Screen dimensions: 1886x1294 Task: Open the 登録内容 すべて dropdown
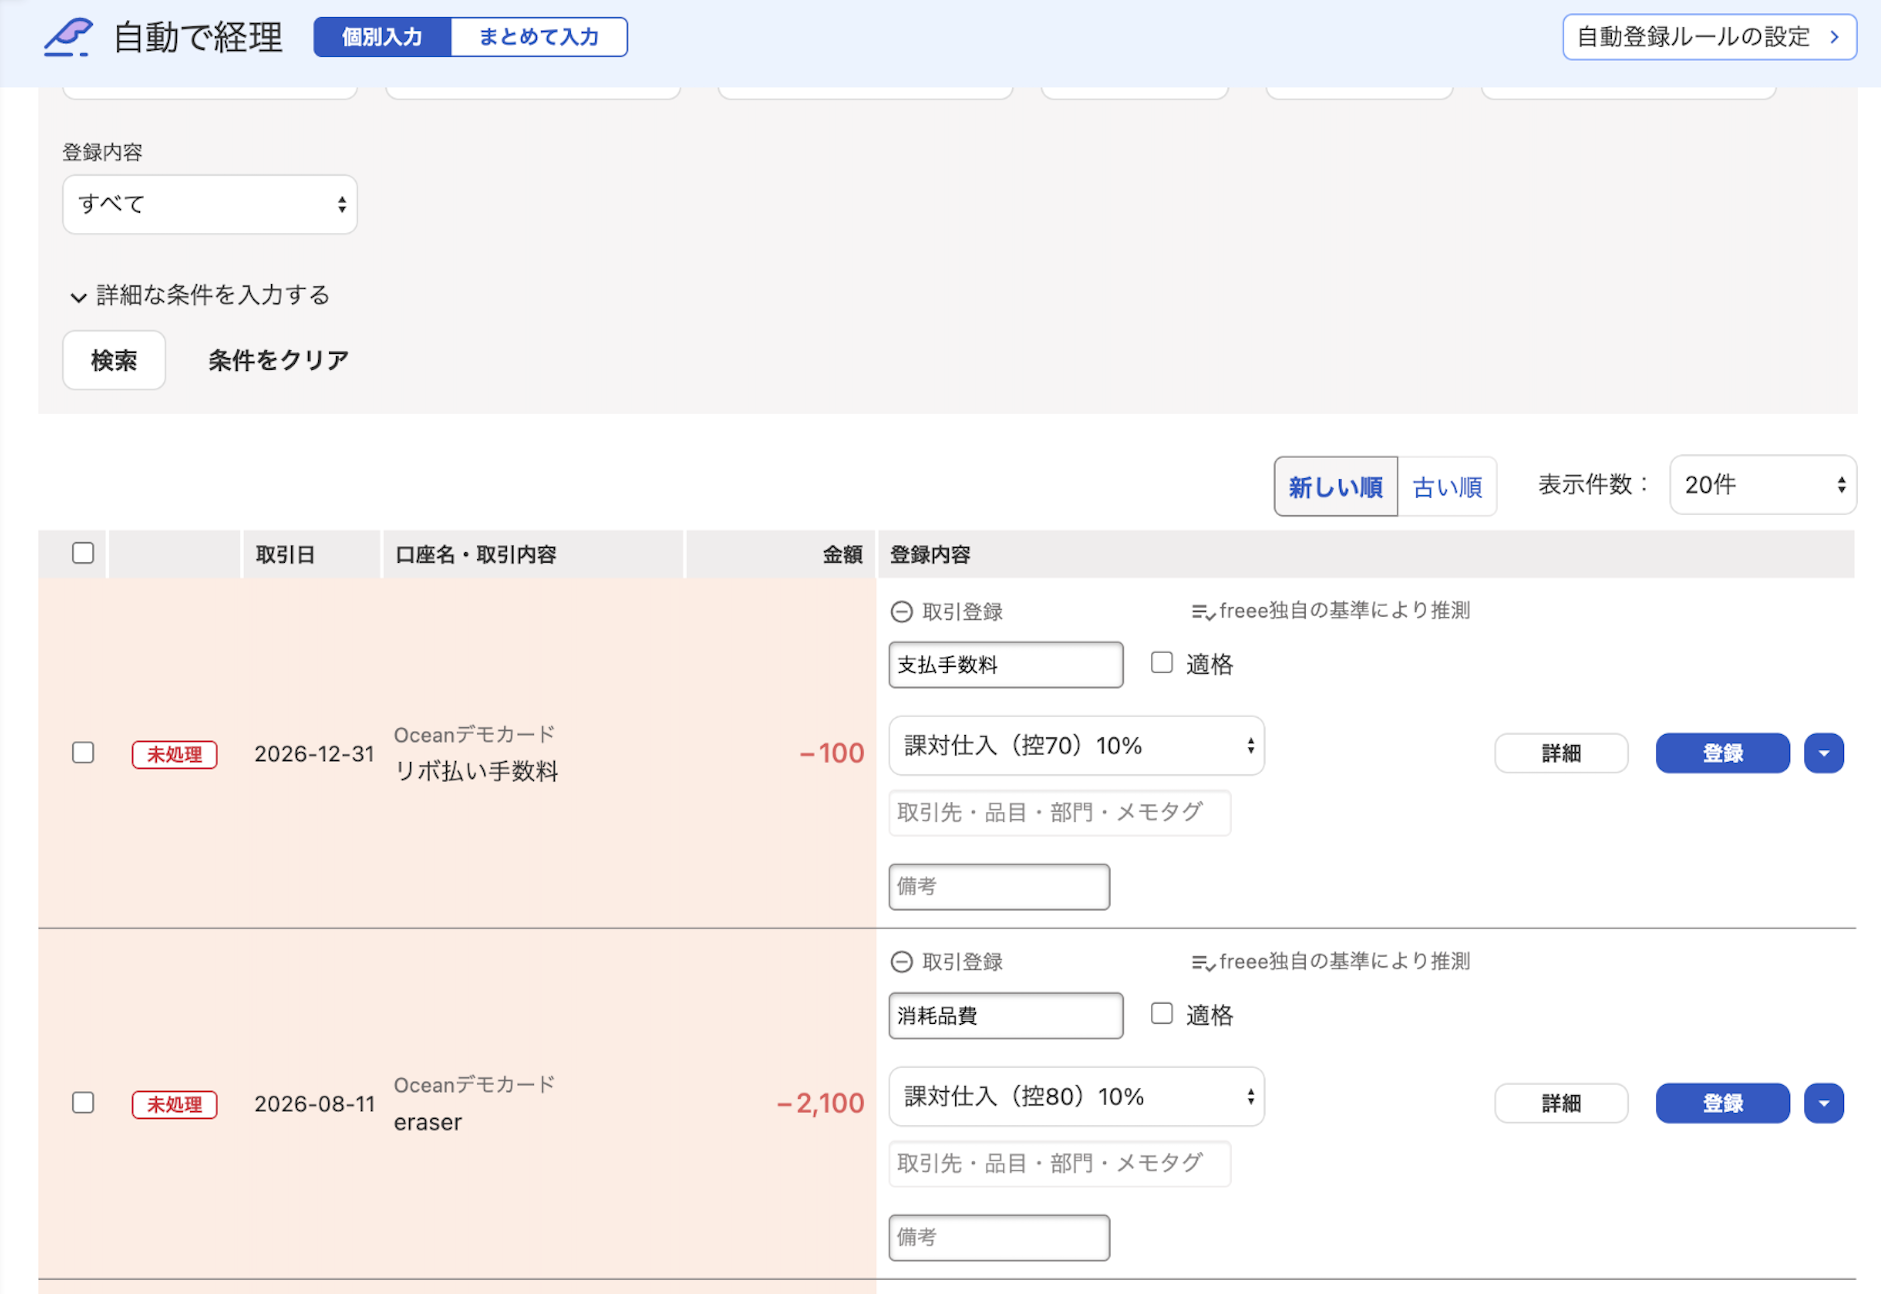click(210, 205)
